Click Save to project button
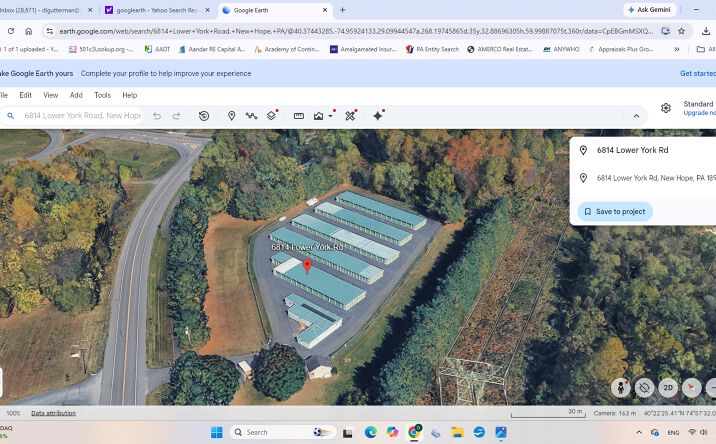Screen dimensions: 716x444 615,211
